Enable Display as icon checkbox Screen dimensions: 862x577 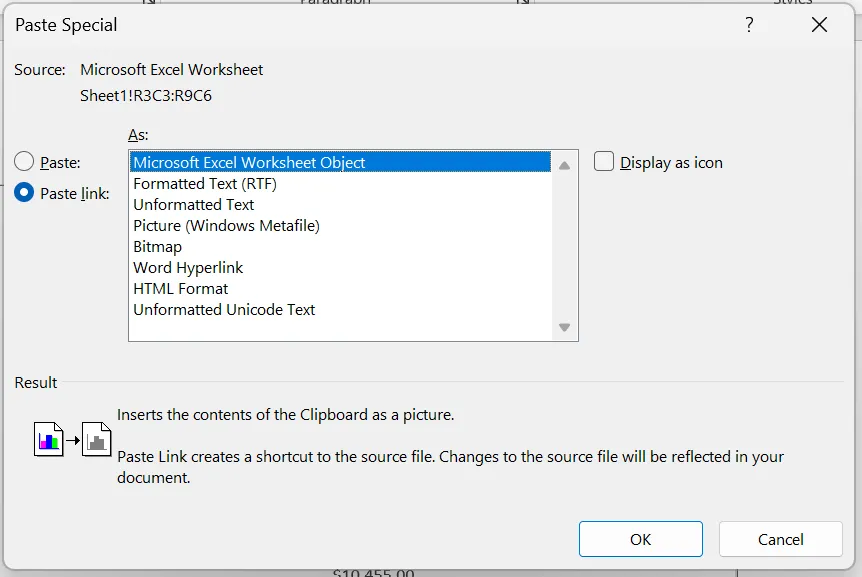tap(604, 162)
